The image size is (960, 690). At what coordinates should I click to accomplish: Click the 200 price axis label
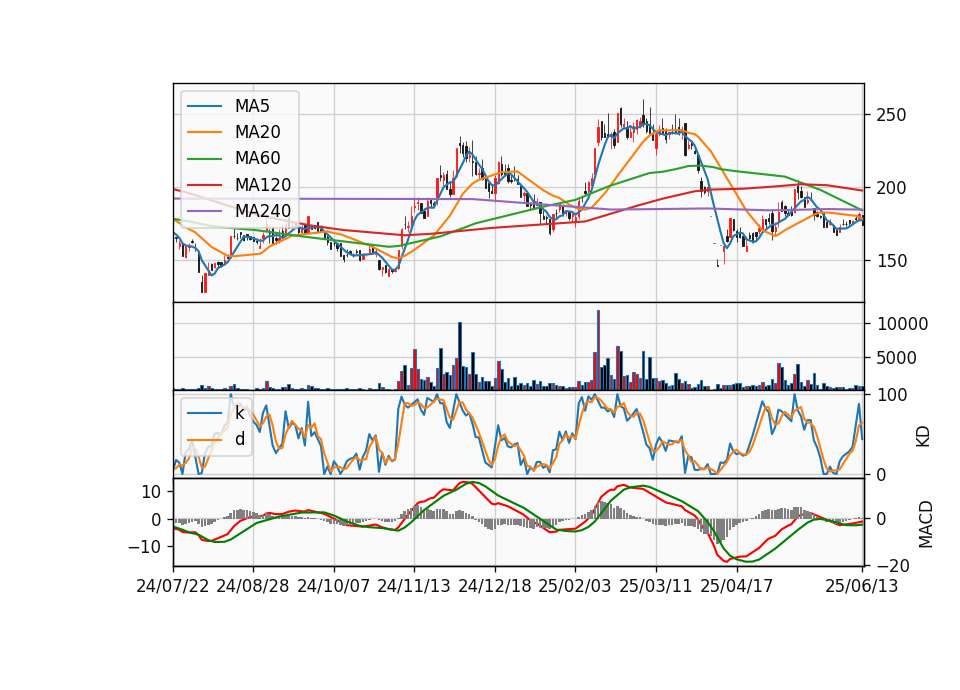coord(891,188)
